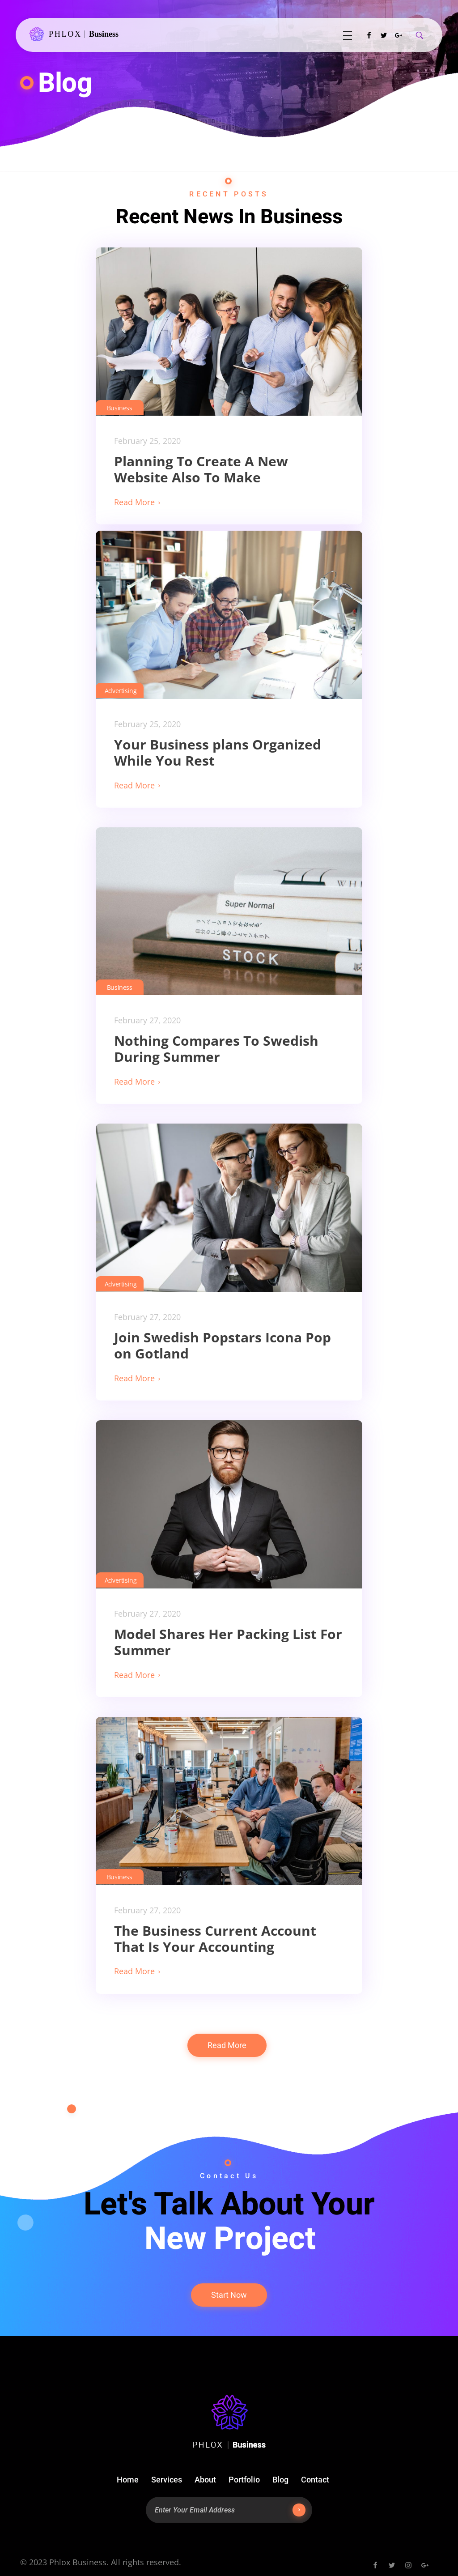458x2576 pixels.
Task: Click the footer Twitter icon
Action: click(x=391, y=2564)
